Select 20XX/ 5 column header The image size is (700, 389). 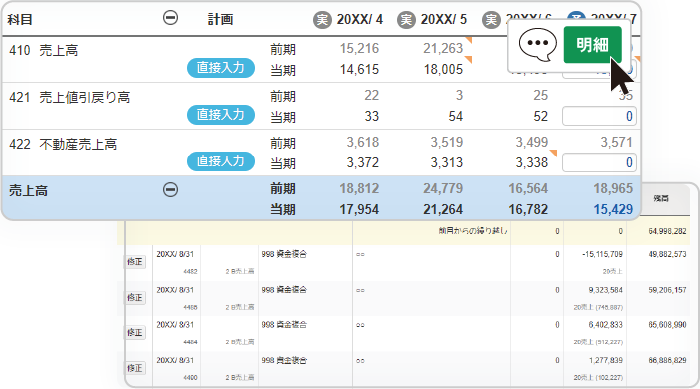[443, 20]
